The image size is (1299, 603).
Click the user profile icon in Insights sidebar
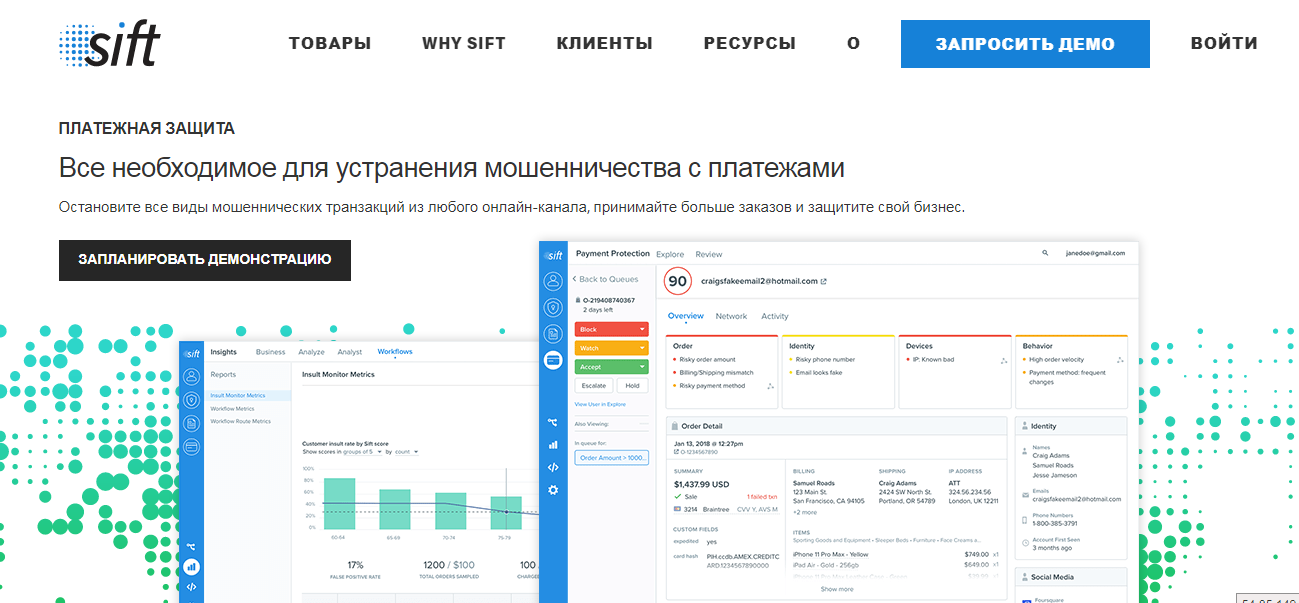click(191, 376)
